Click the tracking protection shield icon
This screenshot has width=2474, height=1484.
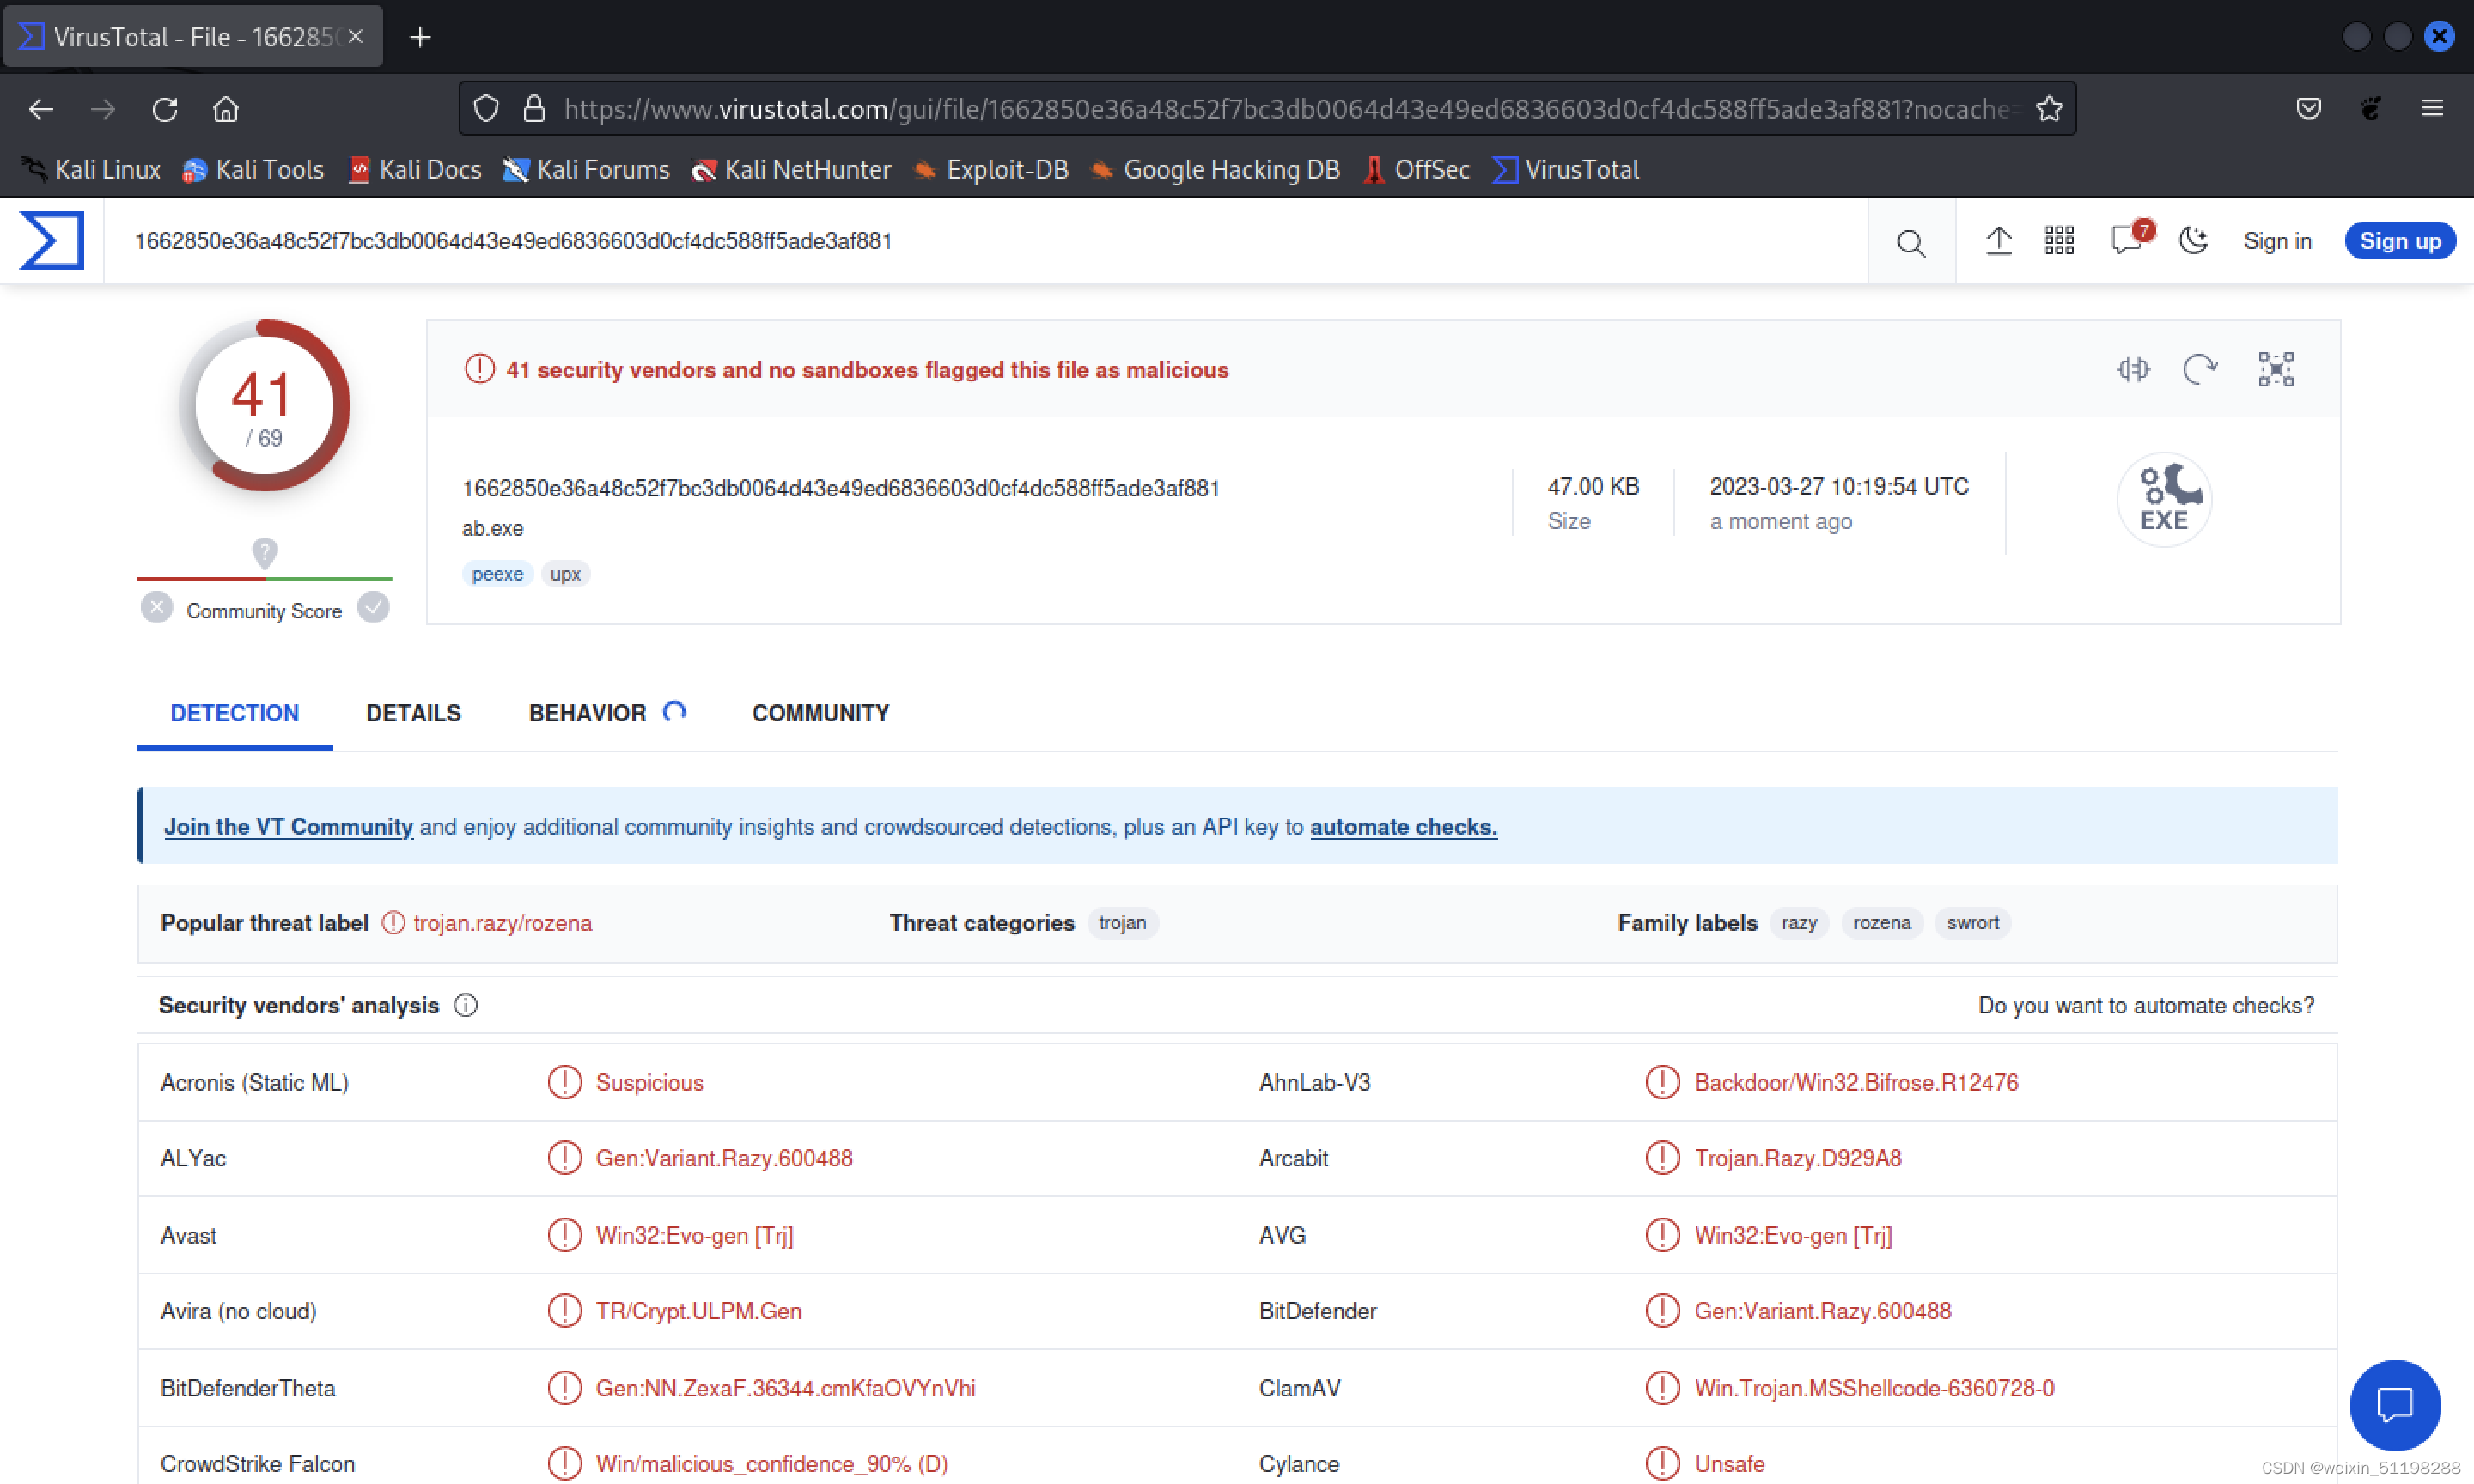[x=486, y=108]
